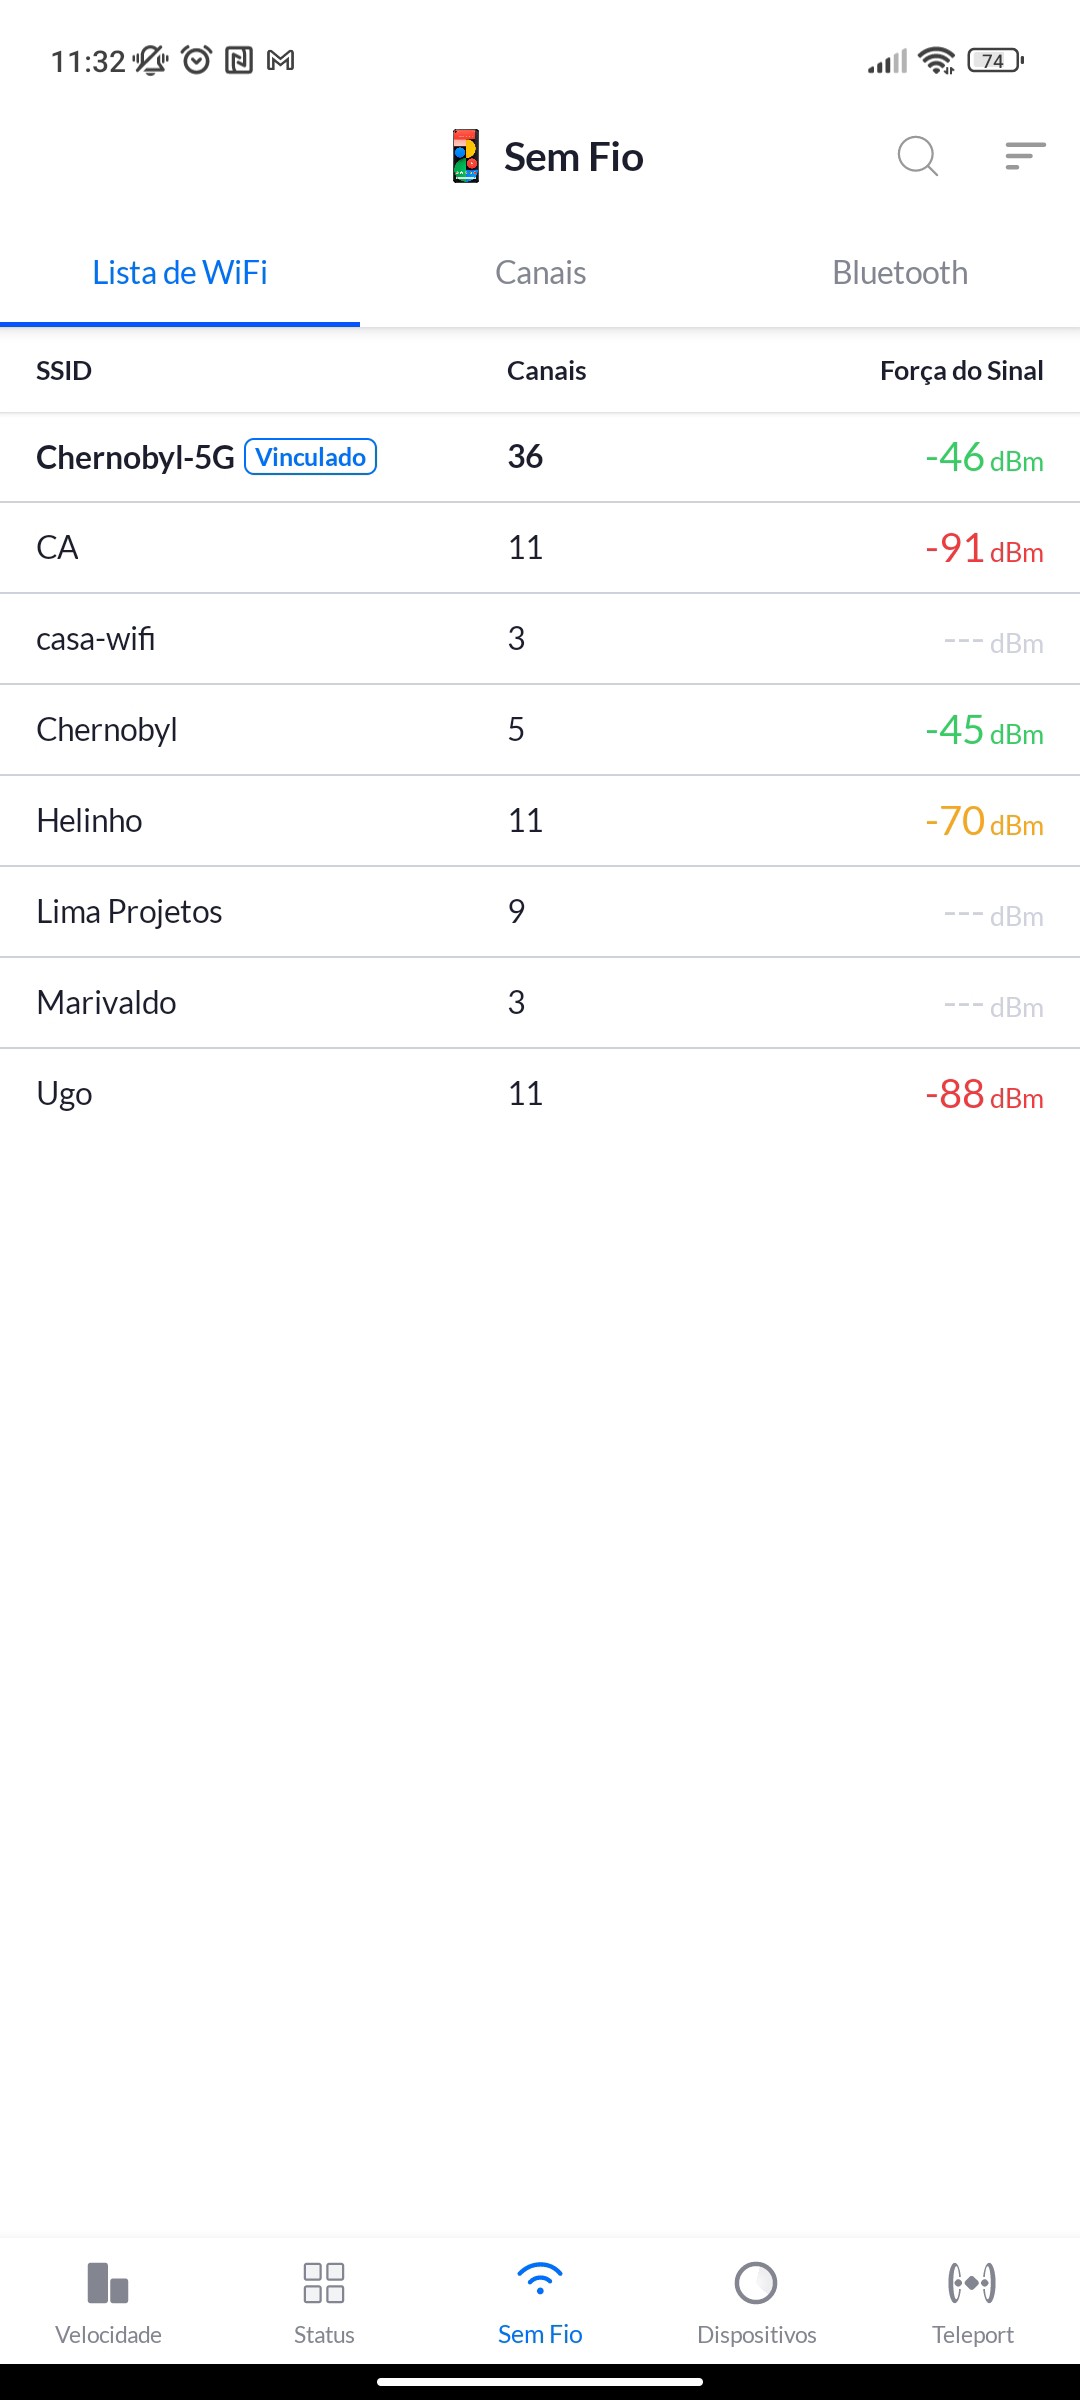Viewport: 1080px width, 2400px height.
Task: Tap the search magnifier icon
Action: [917, 156]
